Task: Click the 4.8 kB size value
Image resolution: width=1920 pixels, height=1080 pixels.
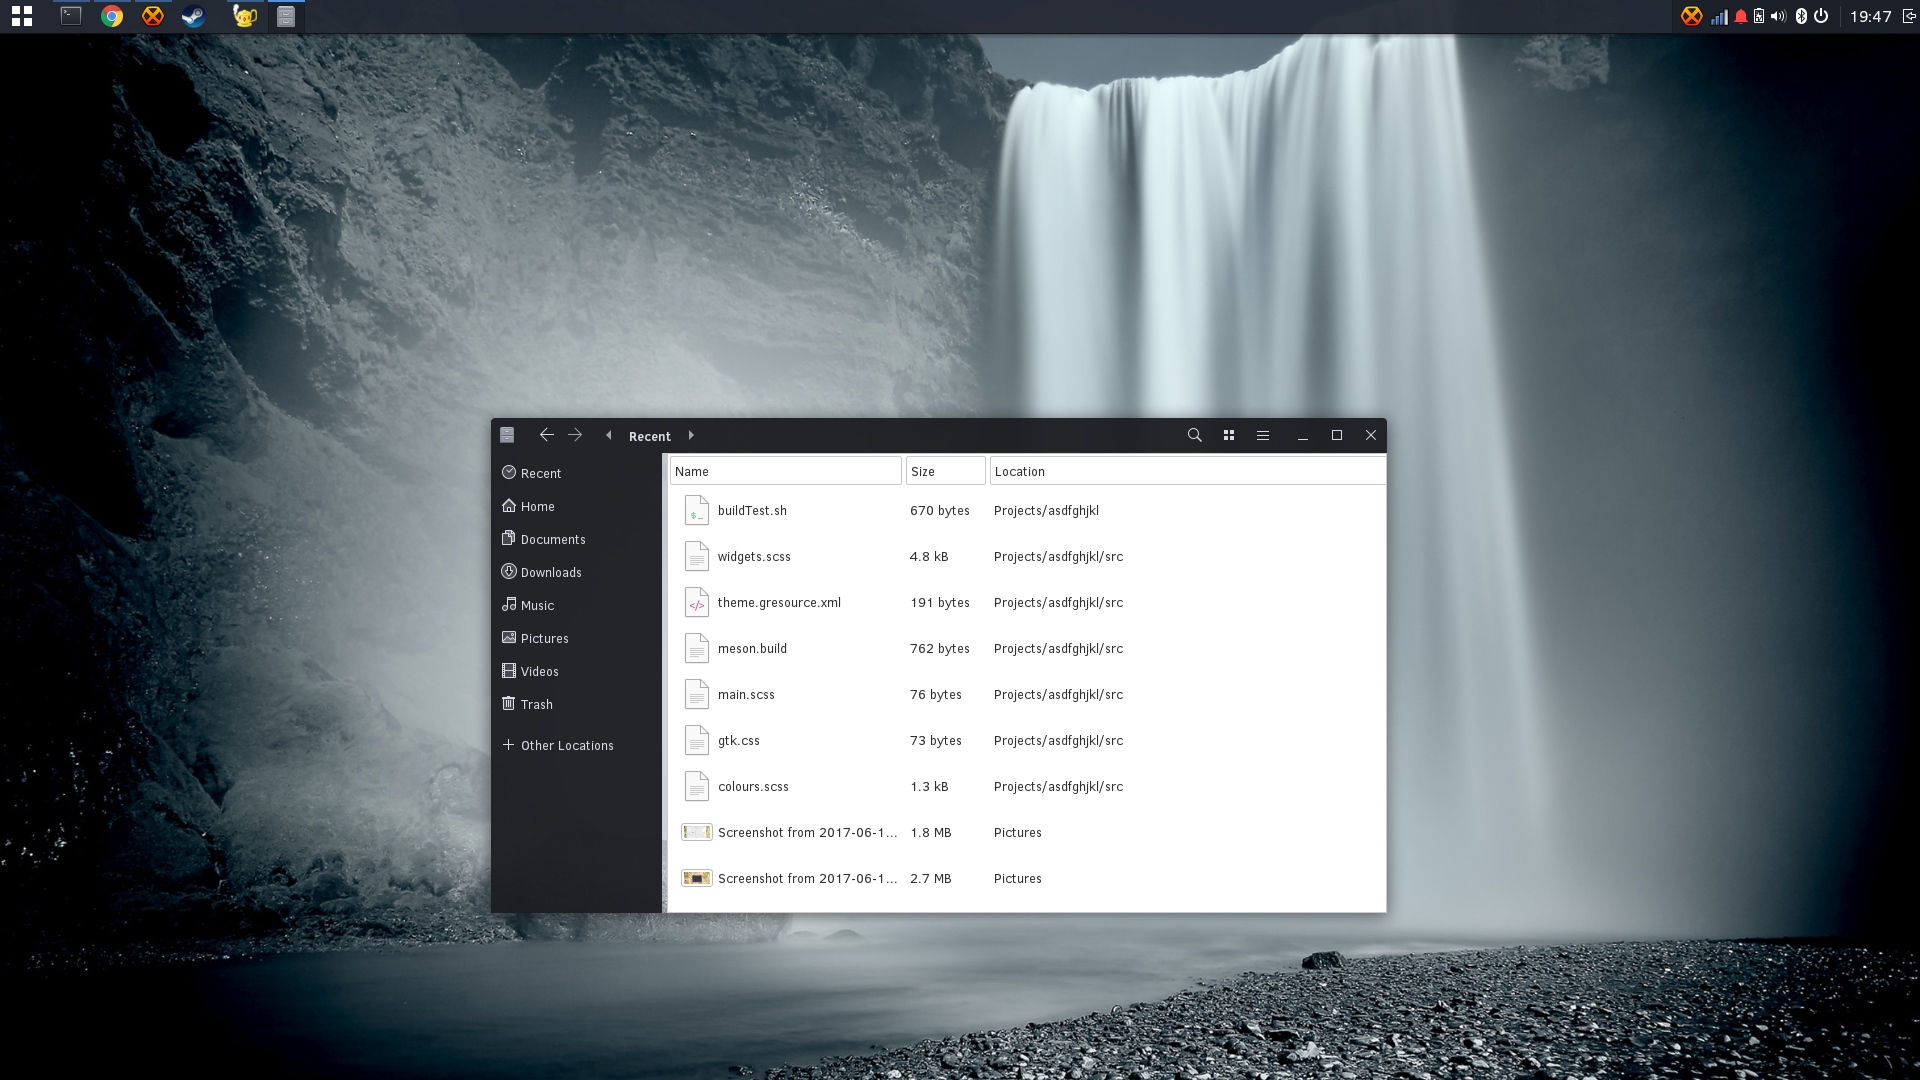Action: coord(929,557)
